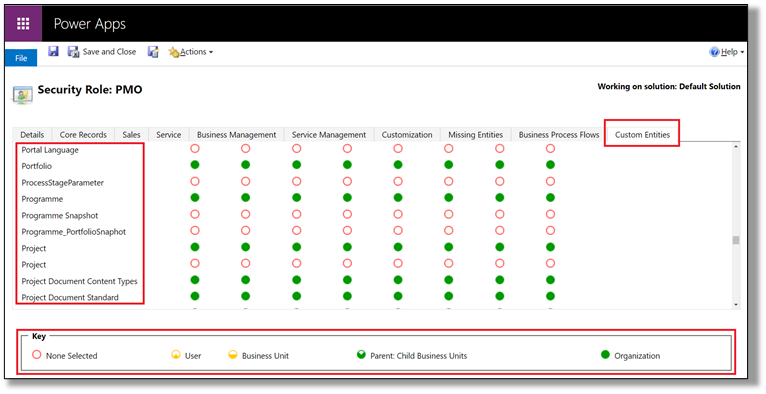Click the None Selected key legend

[64, 355]
